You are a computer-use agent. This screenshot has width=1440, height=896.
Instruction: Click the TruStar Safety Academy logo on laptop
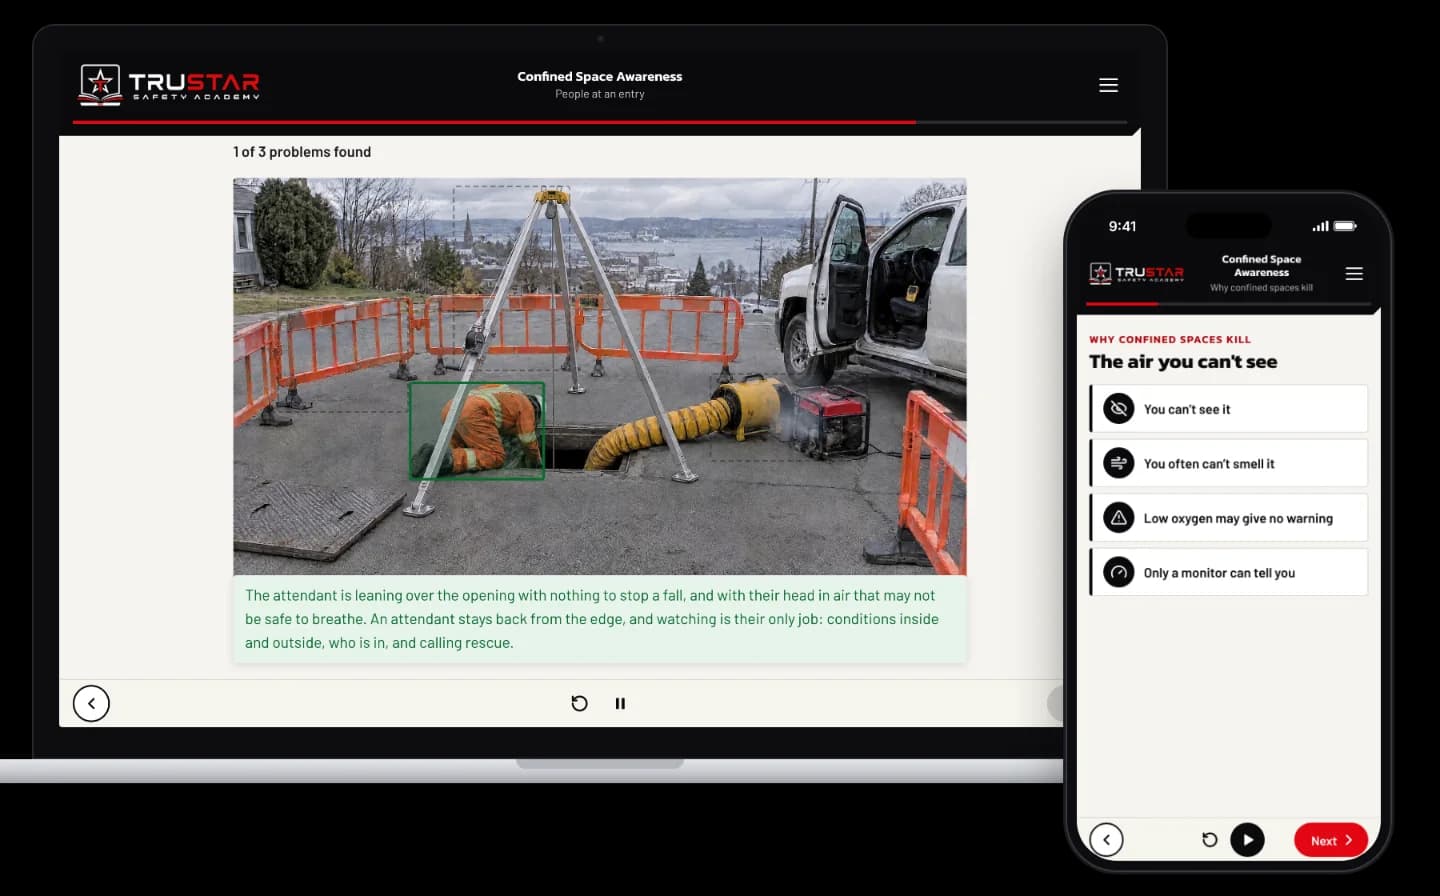[x=170, y=84]
